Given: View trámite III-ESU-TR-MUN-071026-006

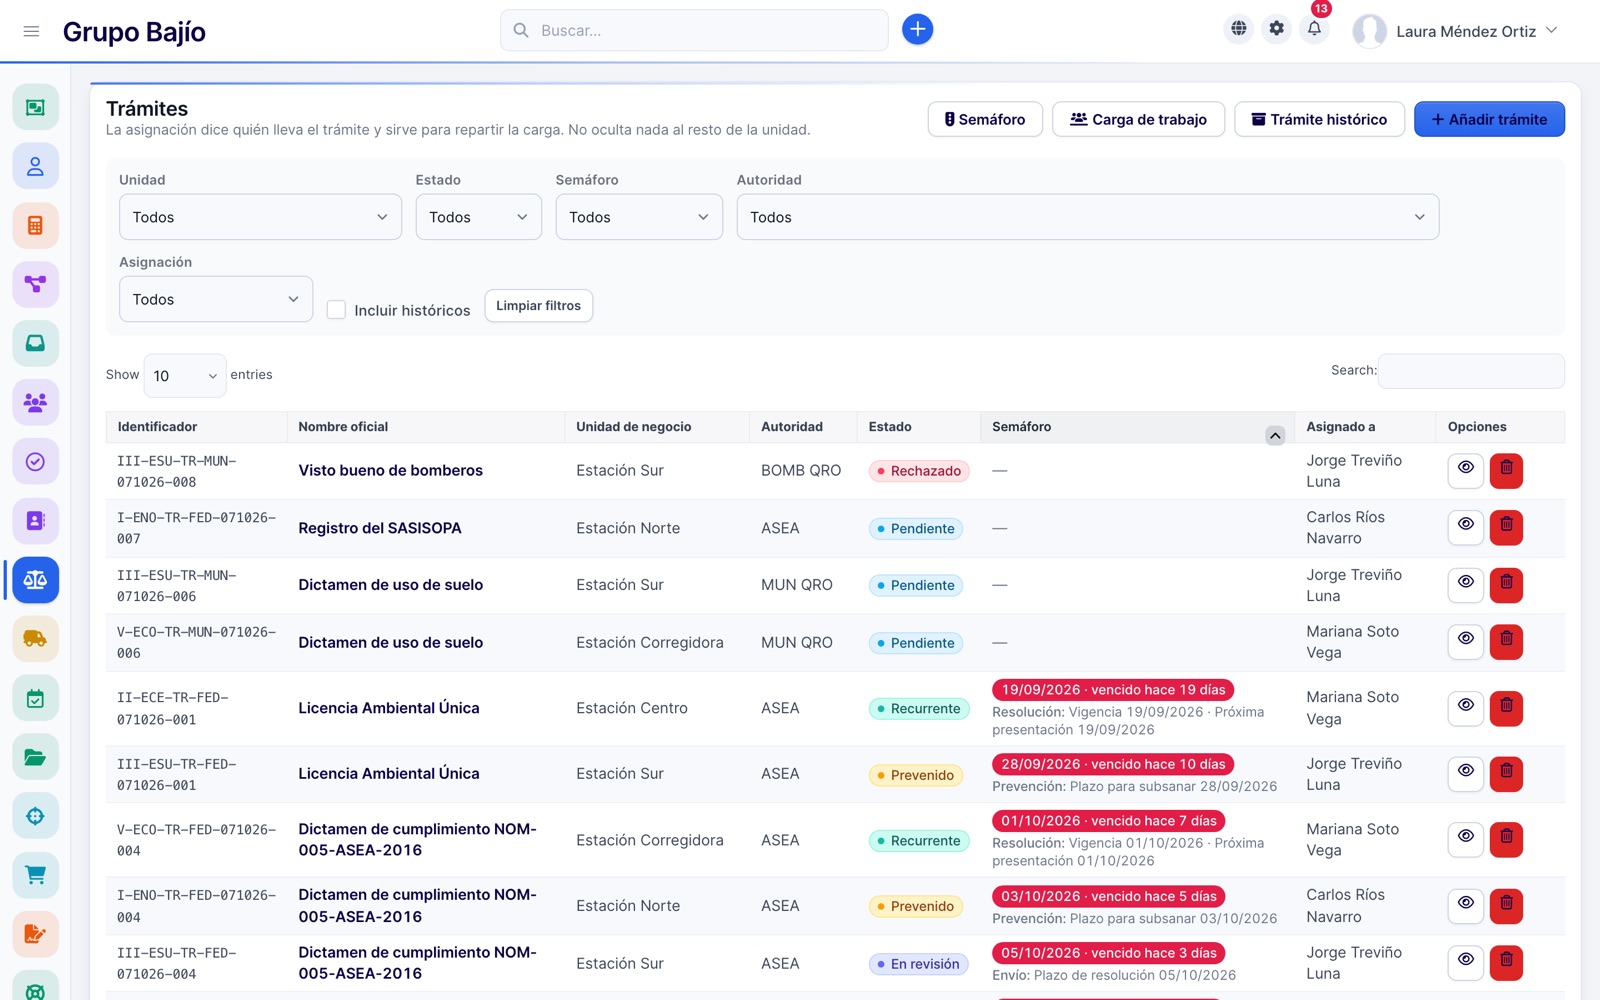Looking at the screenshot, I should coord(1465,585).
